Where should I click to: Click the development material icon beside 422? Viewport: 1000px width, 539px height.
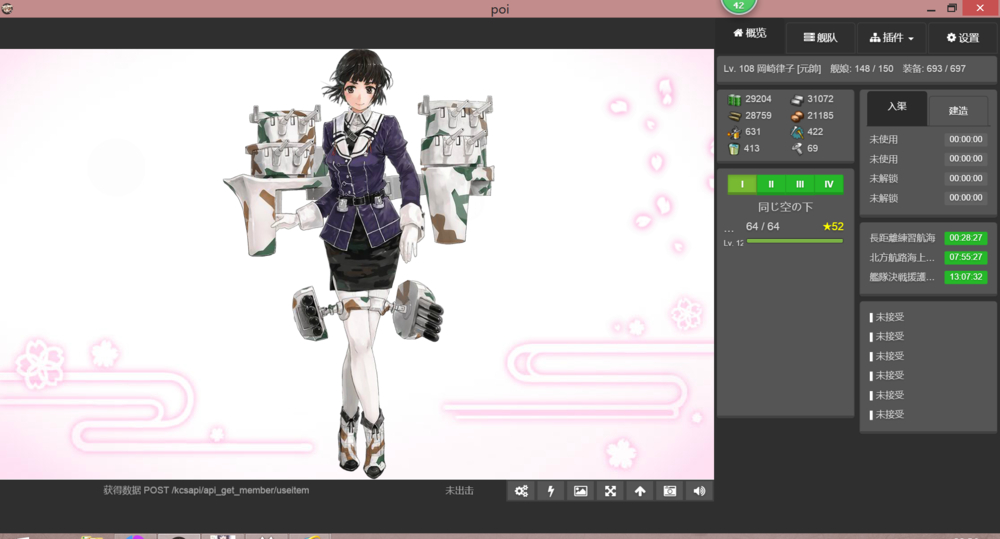pyautogui.click(x=797, y=132)
